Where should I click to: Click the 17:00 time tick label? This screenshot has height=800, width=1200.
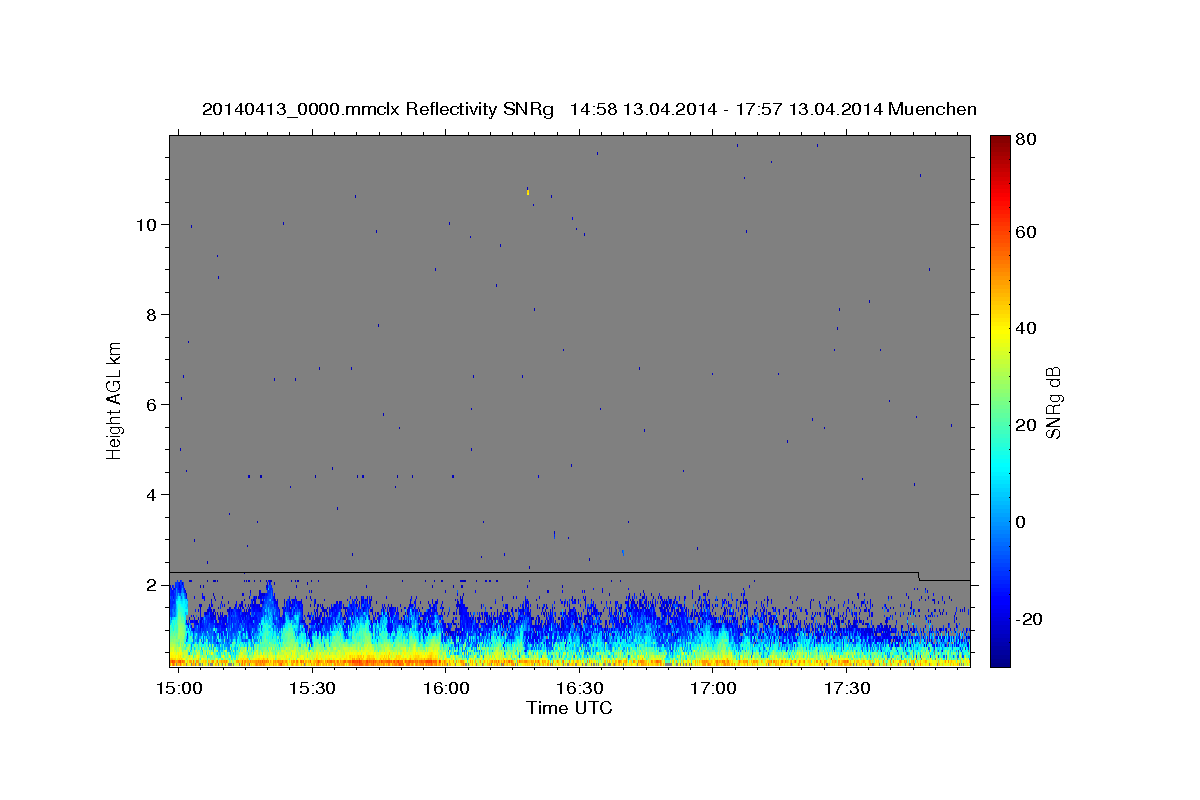click(713, 688)
